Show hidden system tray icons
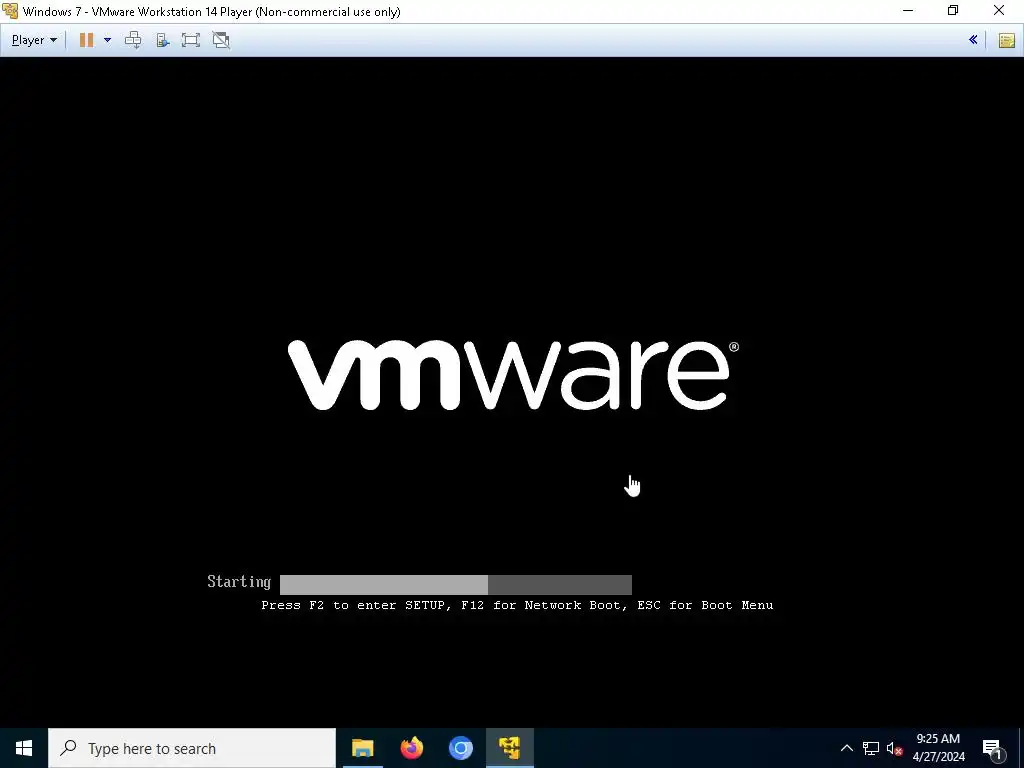This screenshot has height=768, width=1024. 846,748
